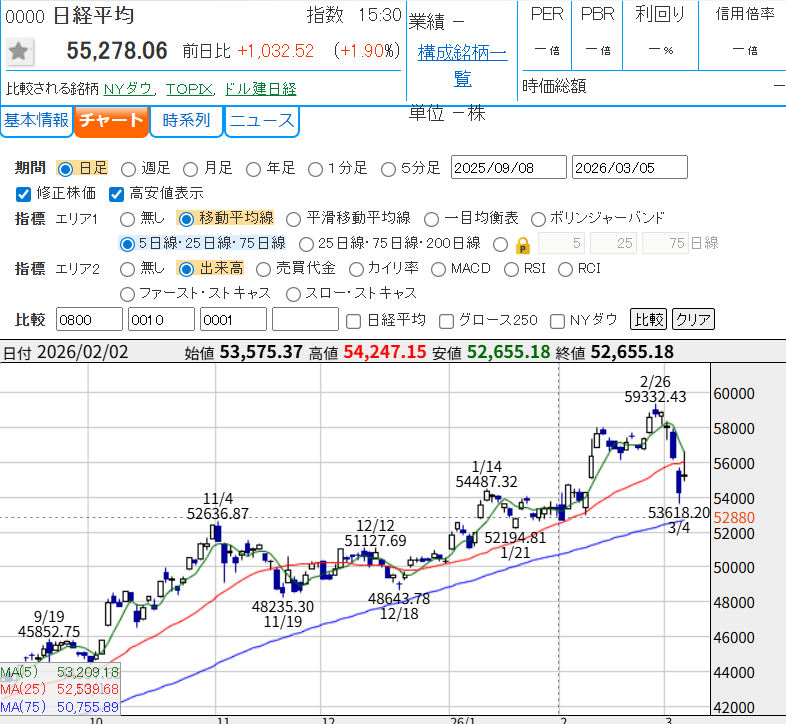Switch to the 基本情報 tab
This screenshot has width=786, height=724.
pyautogui.click(x=36, y=121)
